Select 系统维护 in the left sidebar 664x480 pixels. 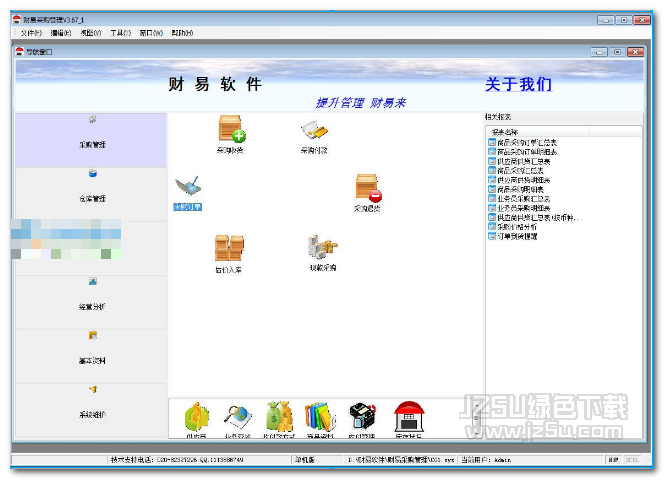coord(91,410)
